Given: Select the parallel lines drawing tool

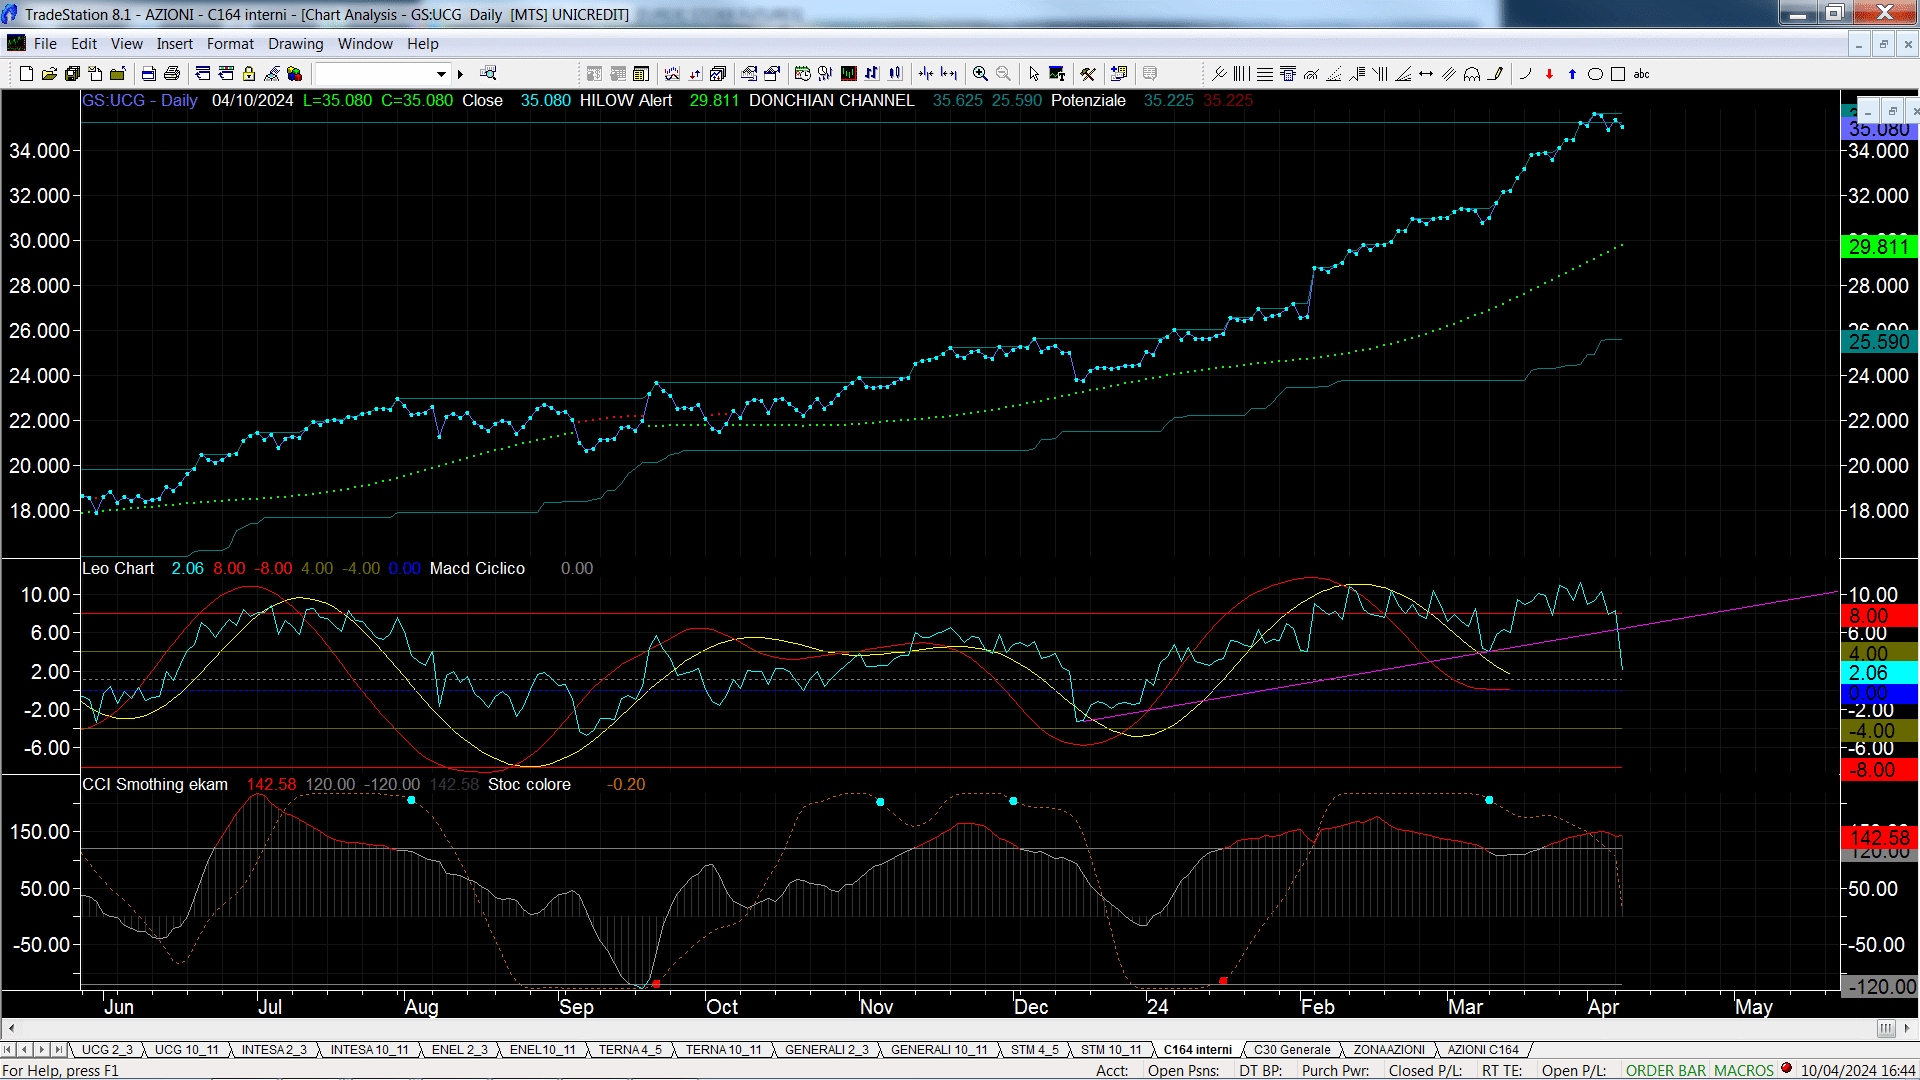Looking at the screenshot, I should pyautogui.click(x=1449, y=73).
